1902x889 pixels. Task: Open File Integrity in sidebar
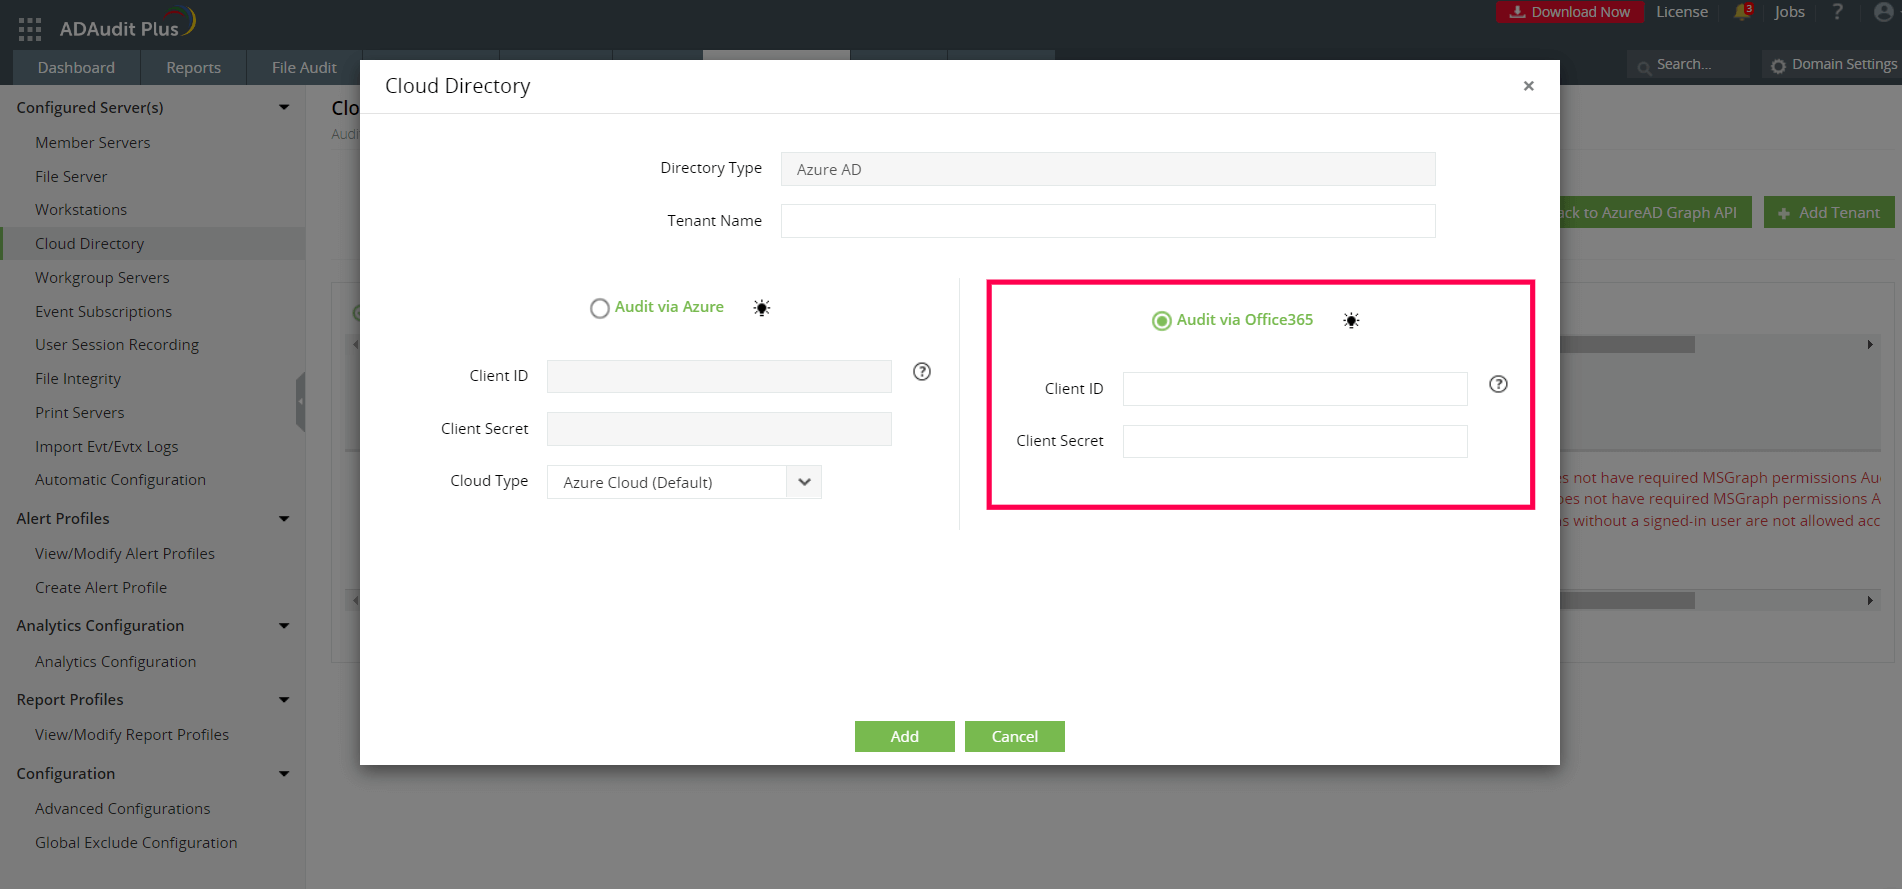[x=78, y=379]
